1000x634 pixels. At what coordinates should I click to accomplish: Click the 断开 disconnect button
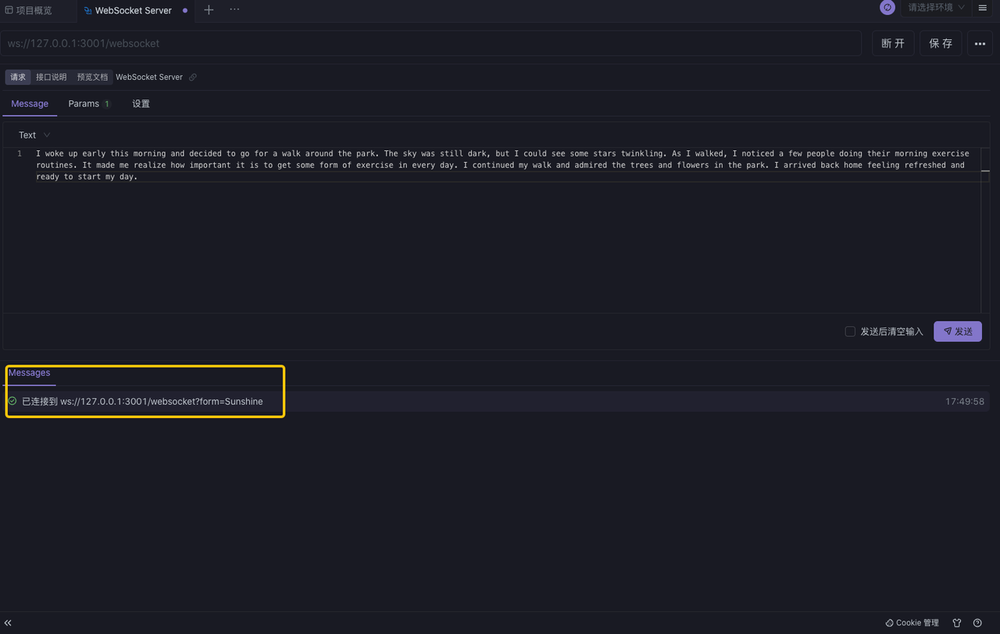pyautogui.click(x=892, y=43)
